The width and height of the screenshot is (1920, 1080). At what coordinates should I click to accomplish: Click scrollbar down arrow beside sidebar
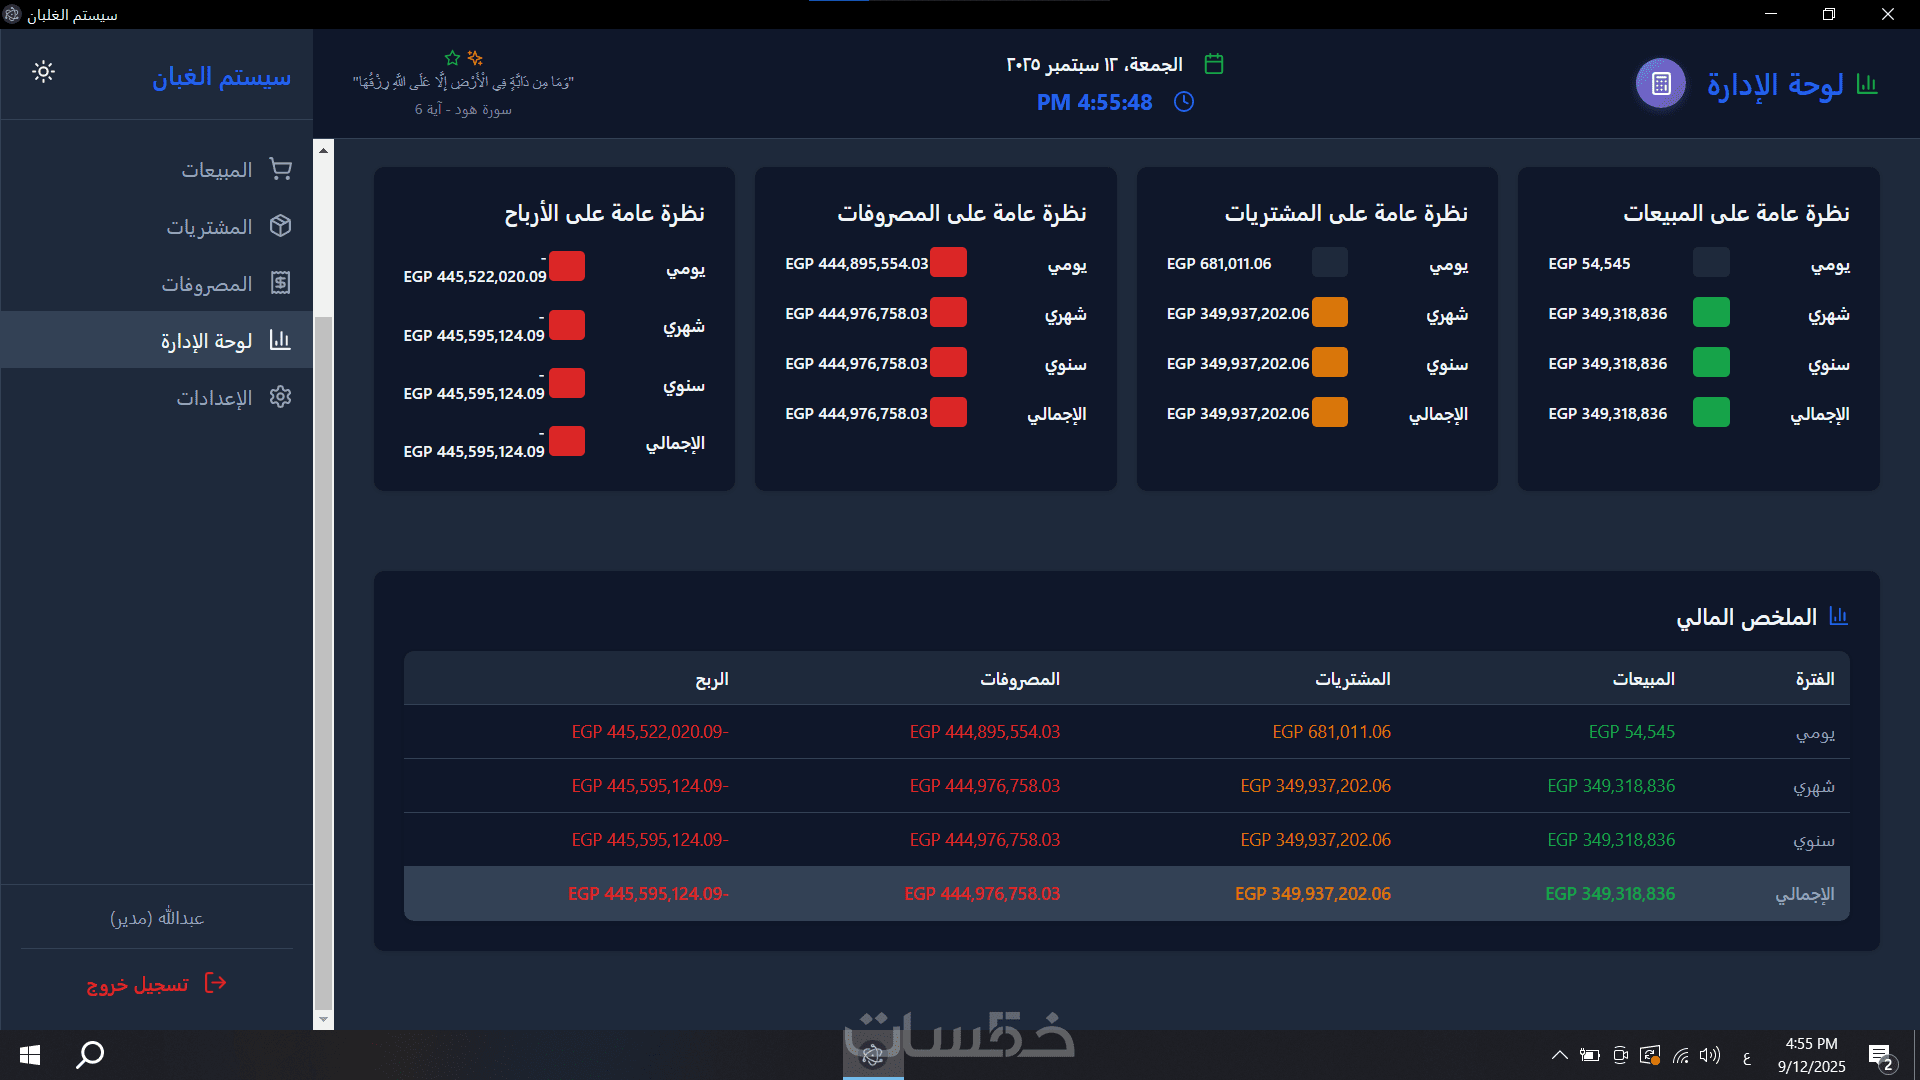(x=323, y=1019)
